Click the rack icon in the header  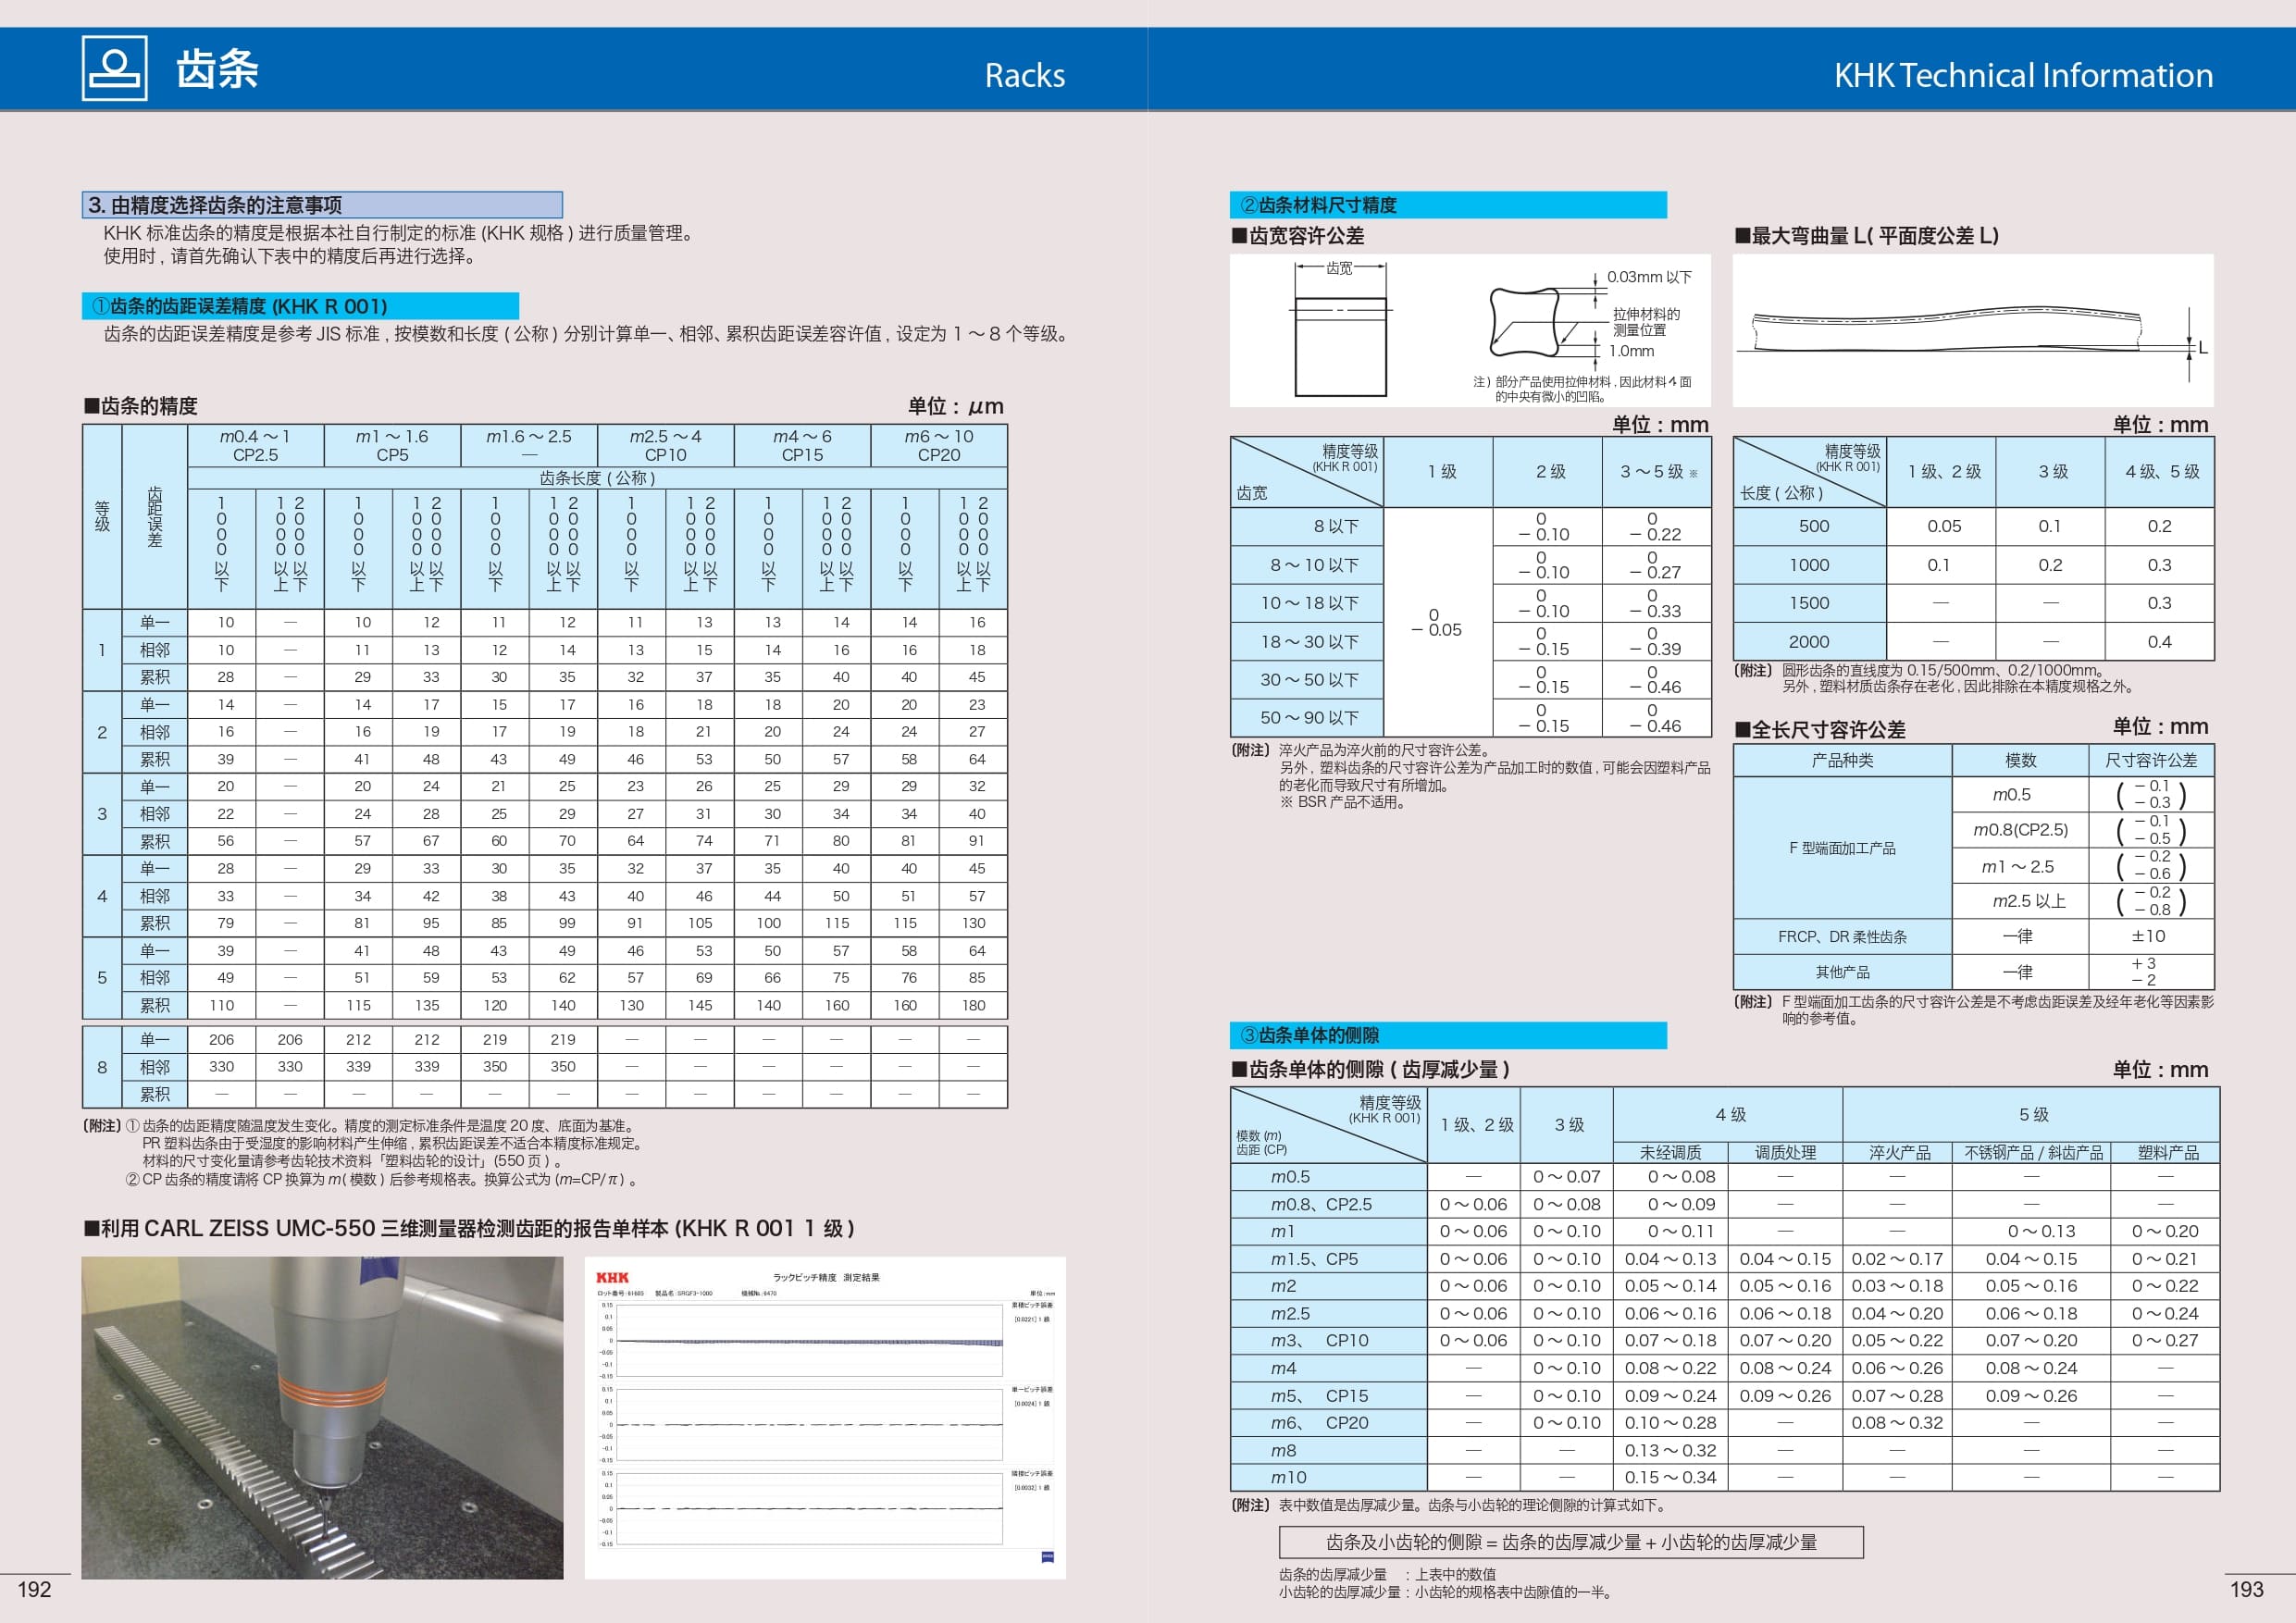tap(115, 68)
